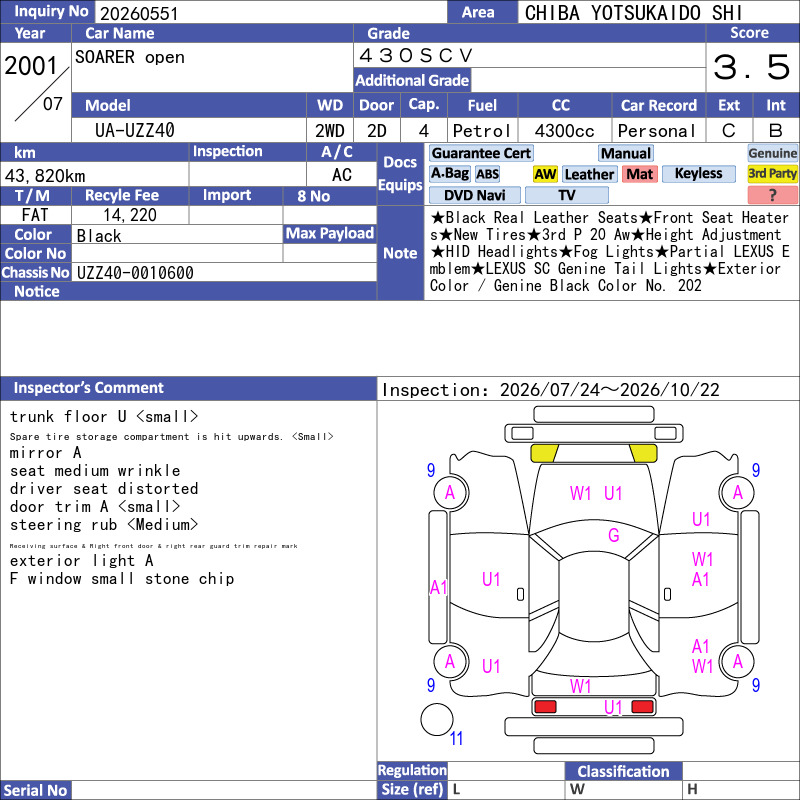Click the left red tail light

[545, 707]
